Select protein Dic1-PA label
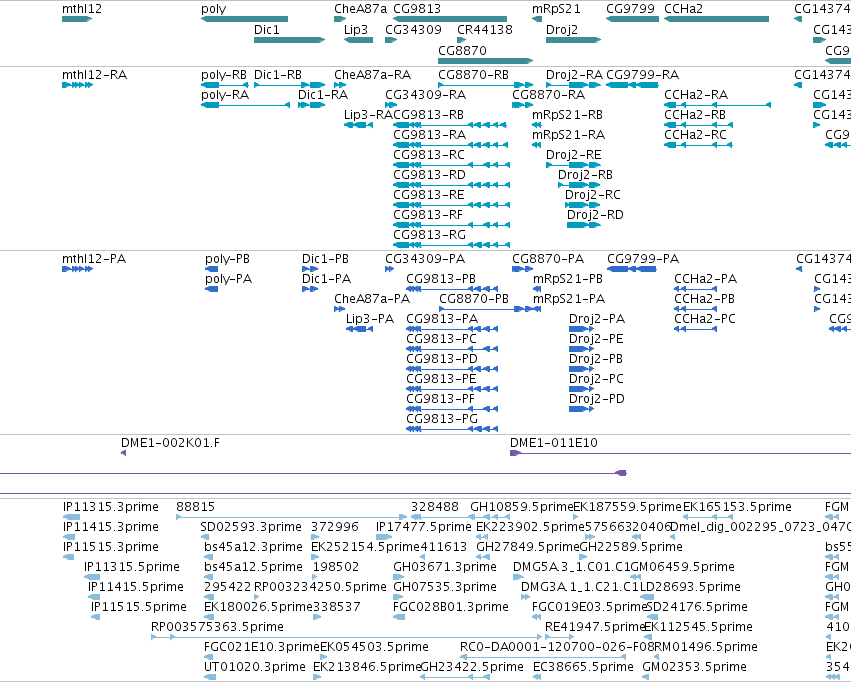This screenshot has height=682, width=851. (326, 279)
